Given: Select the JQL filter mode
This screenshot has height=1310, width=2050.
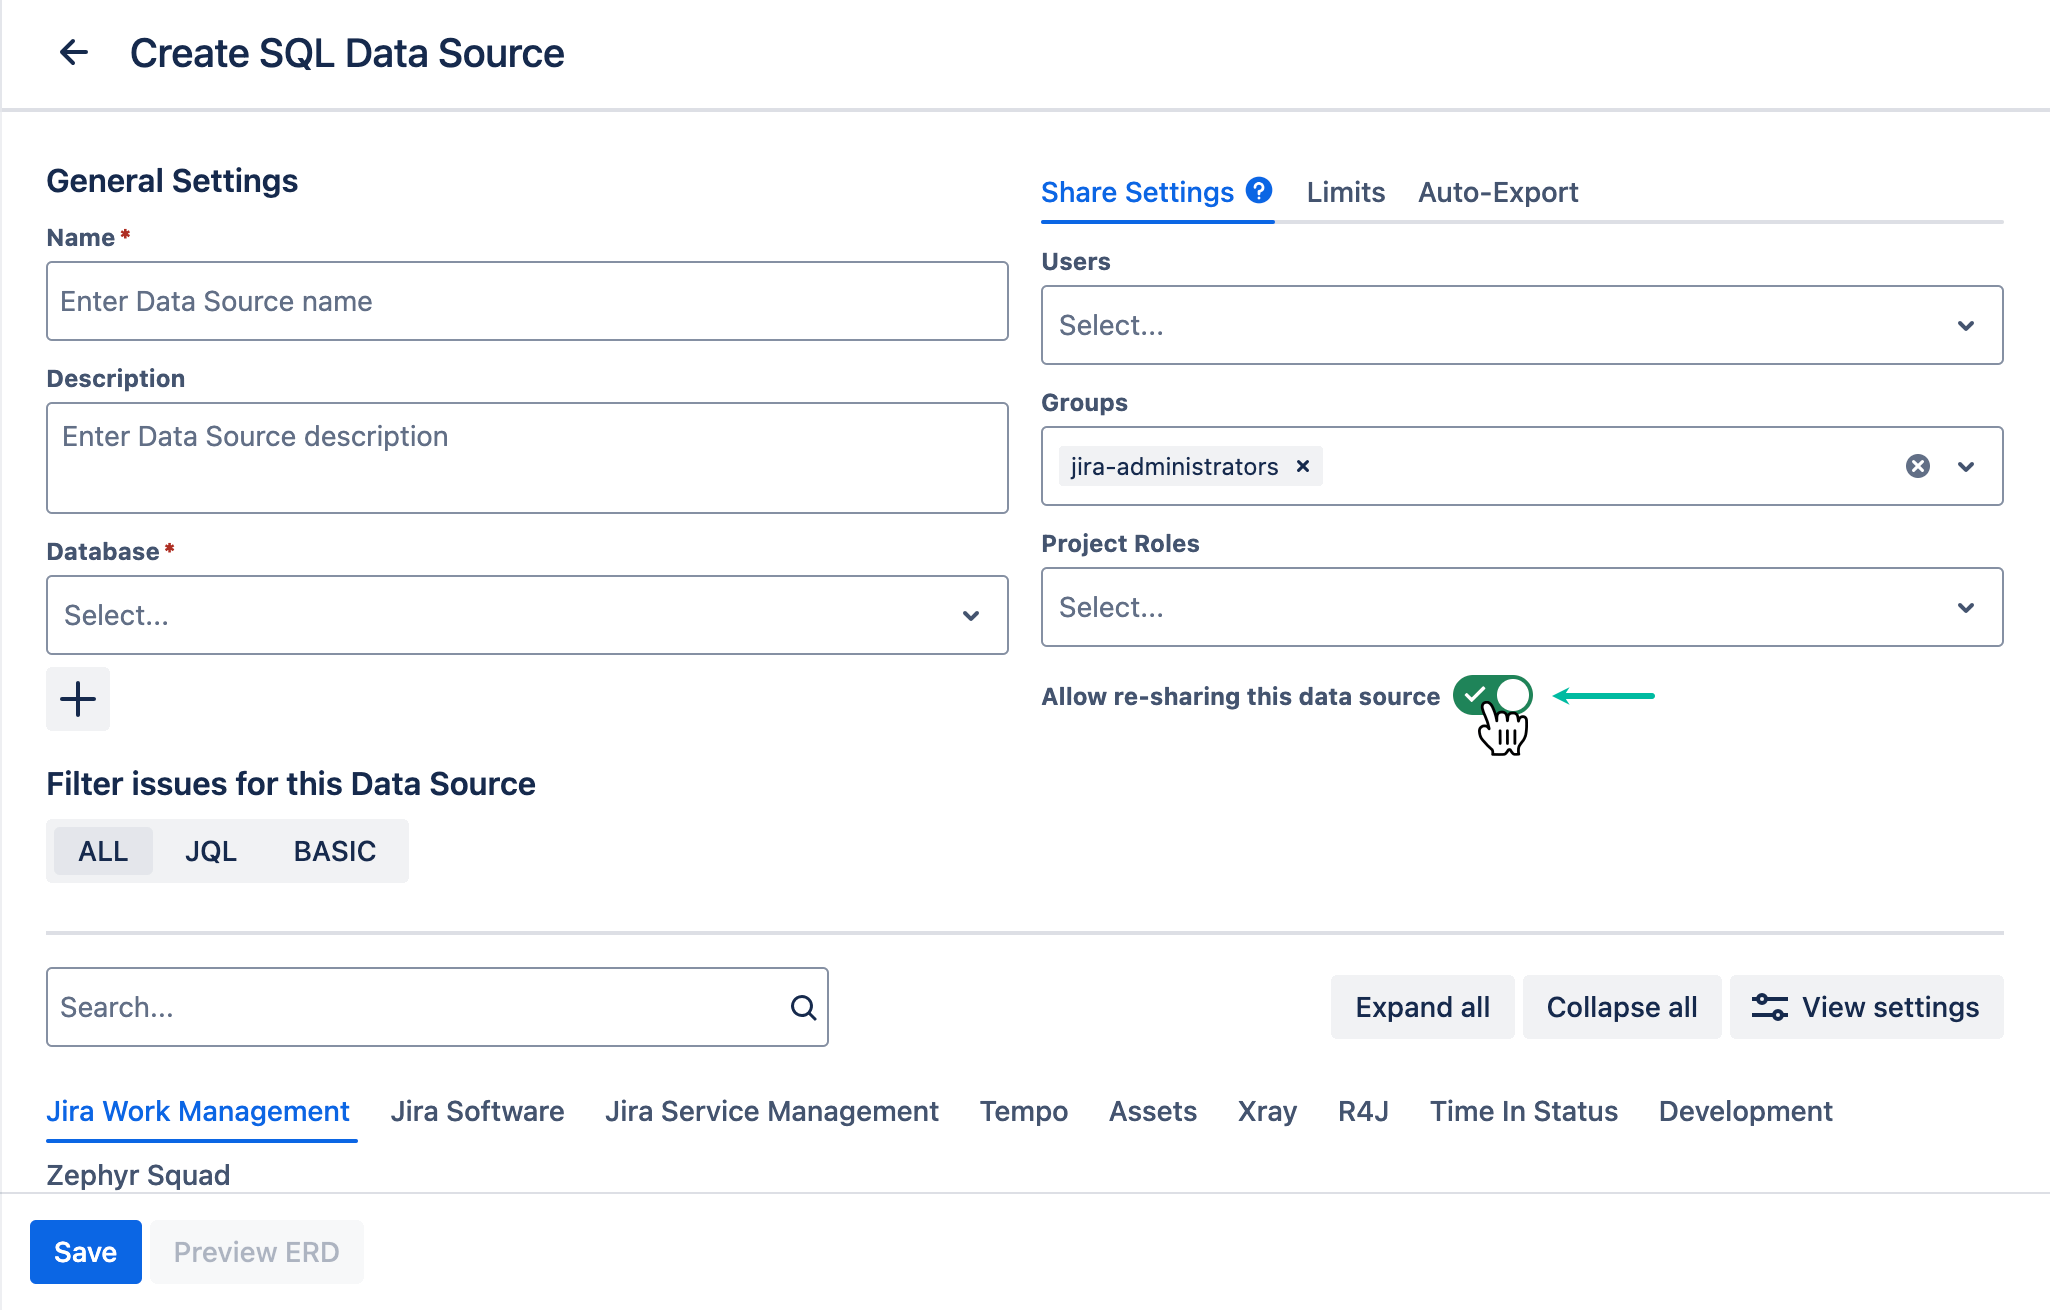Looking at the screenshot, I should (210, 851).
